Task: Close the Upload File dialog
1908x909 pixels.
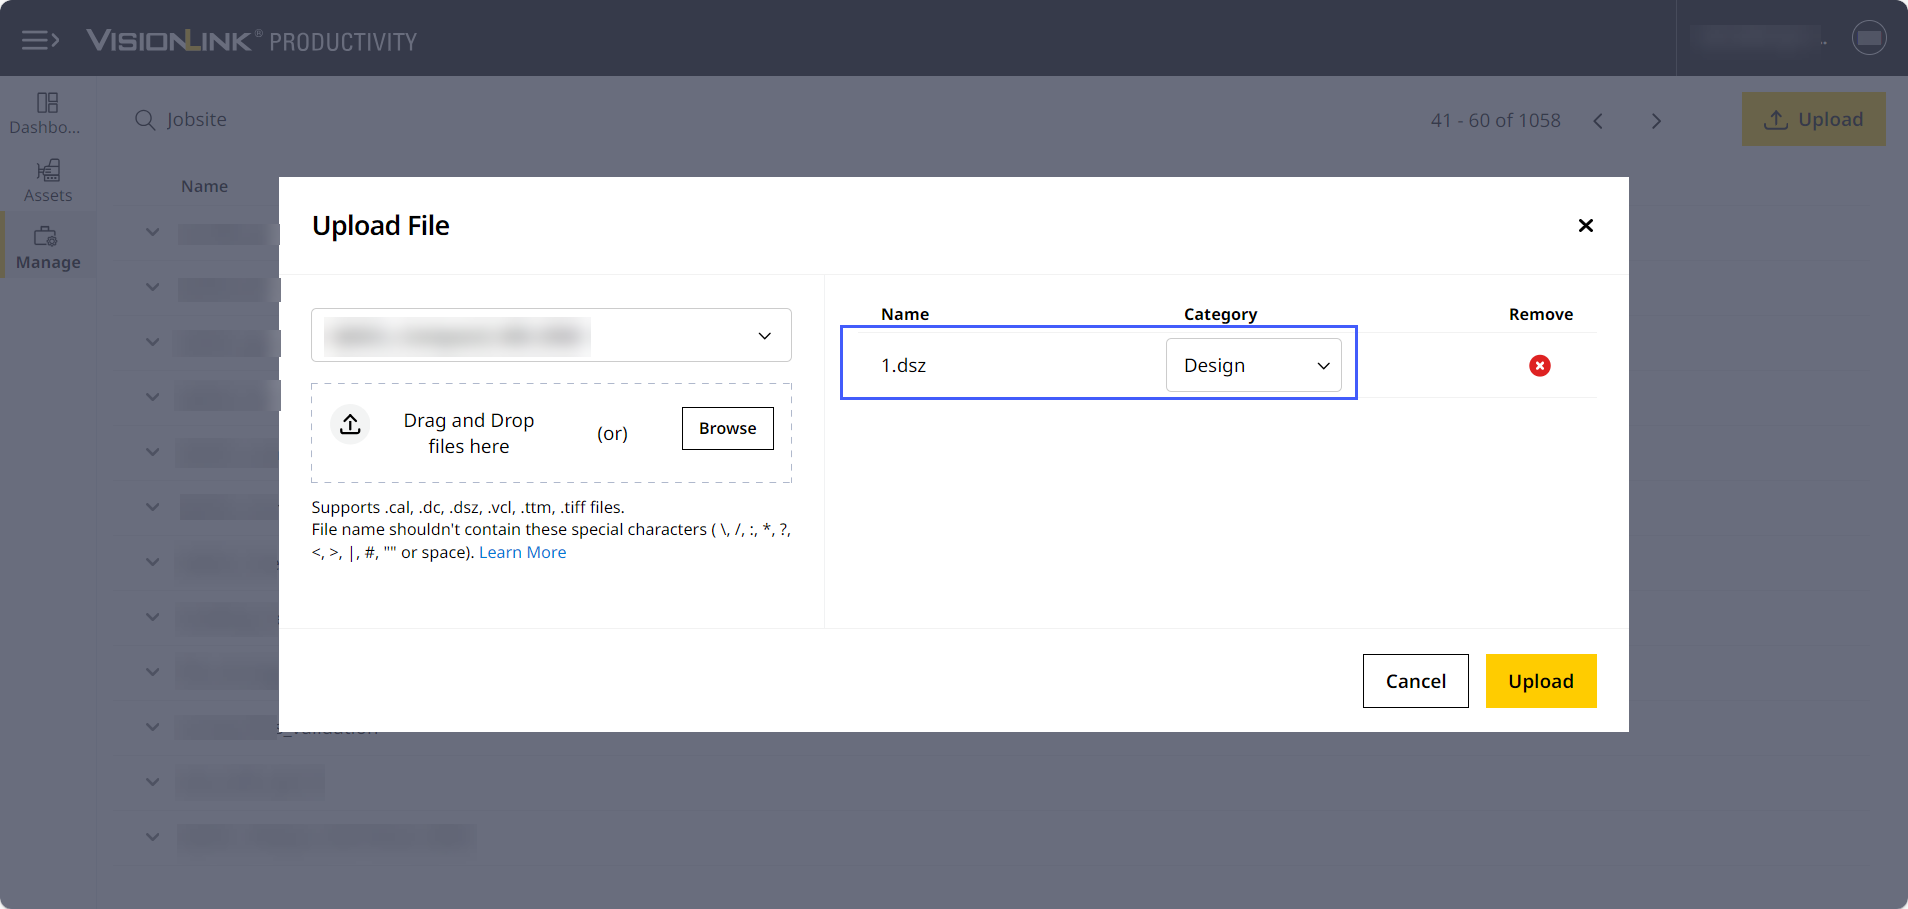Action: pyautogui.click(x=1585, y=226)
